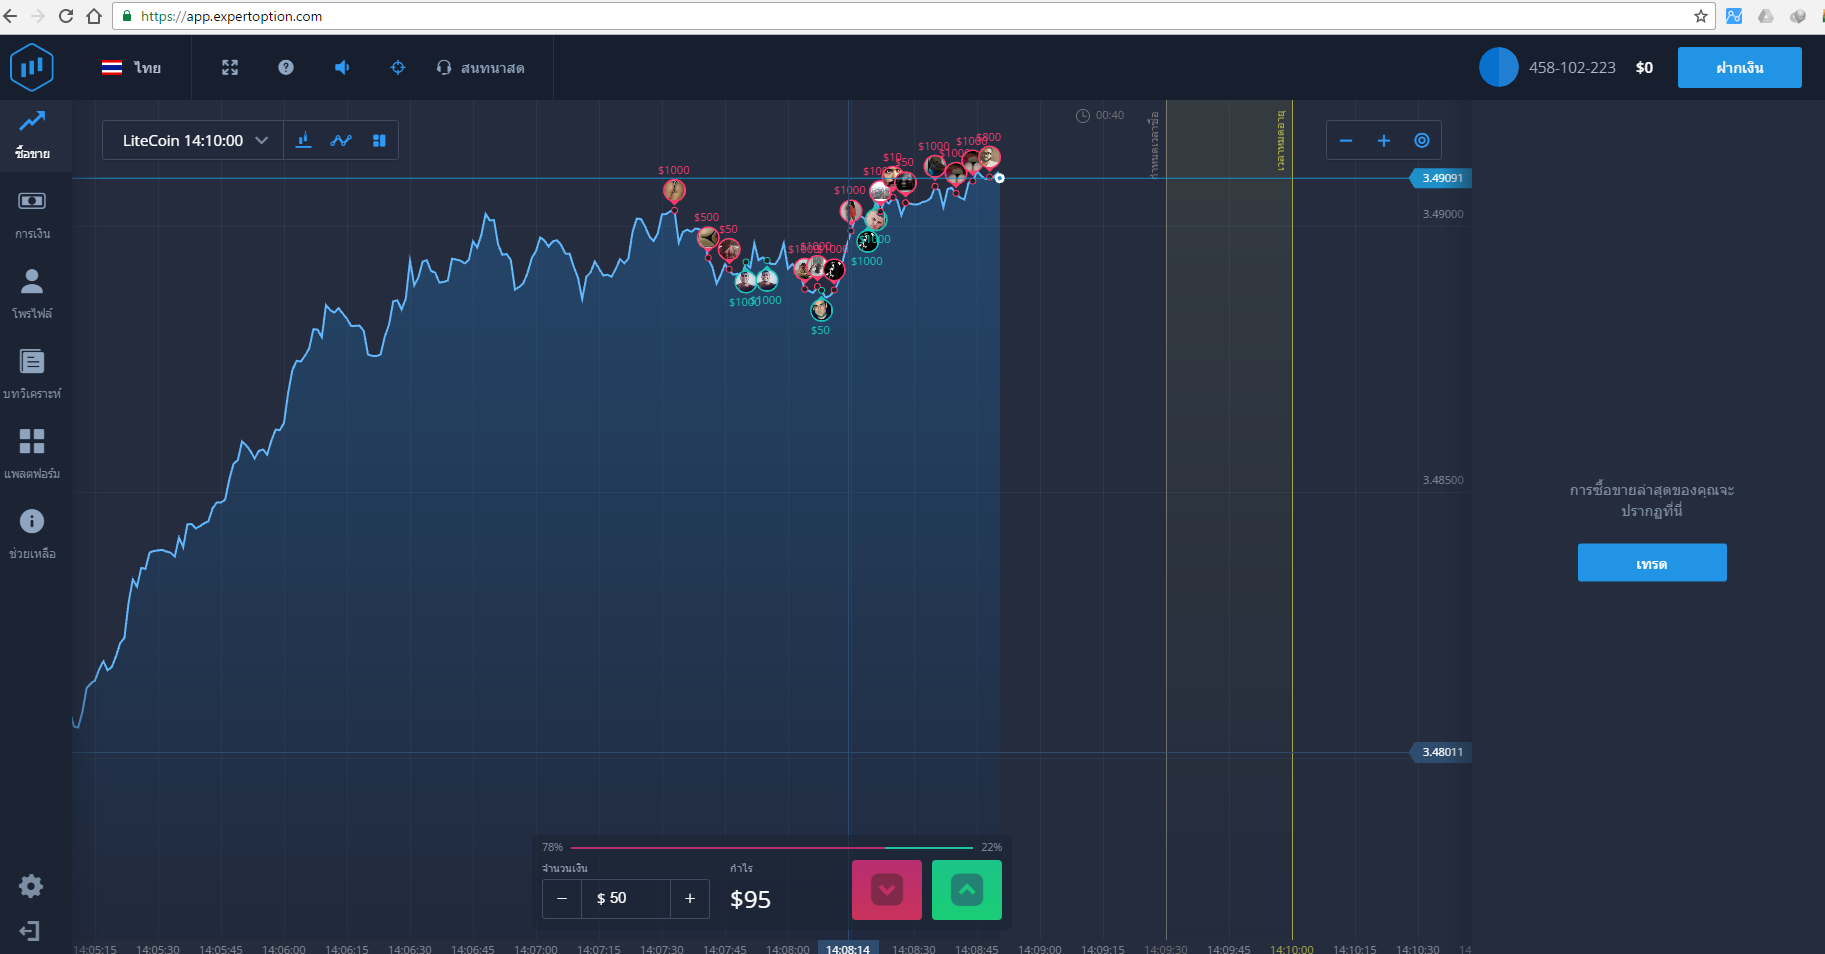Open live chat (สนทนาสด)

pyautogui.click(x=481, y=68)
